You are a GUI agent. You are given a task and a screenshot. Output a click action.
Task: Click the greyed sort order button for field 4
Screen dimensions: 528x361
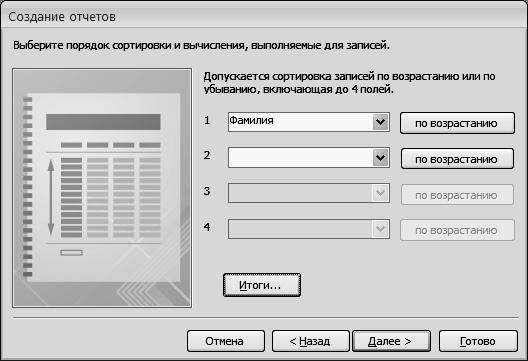tap(457, 230)
